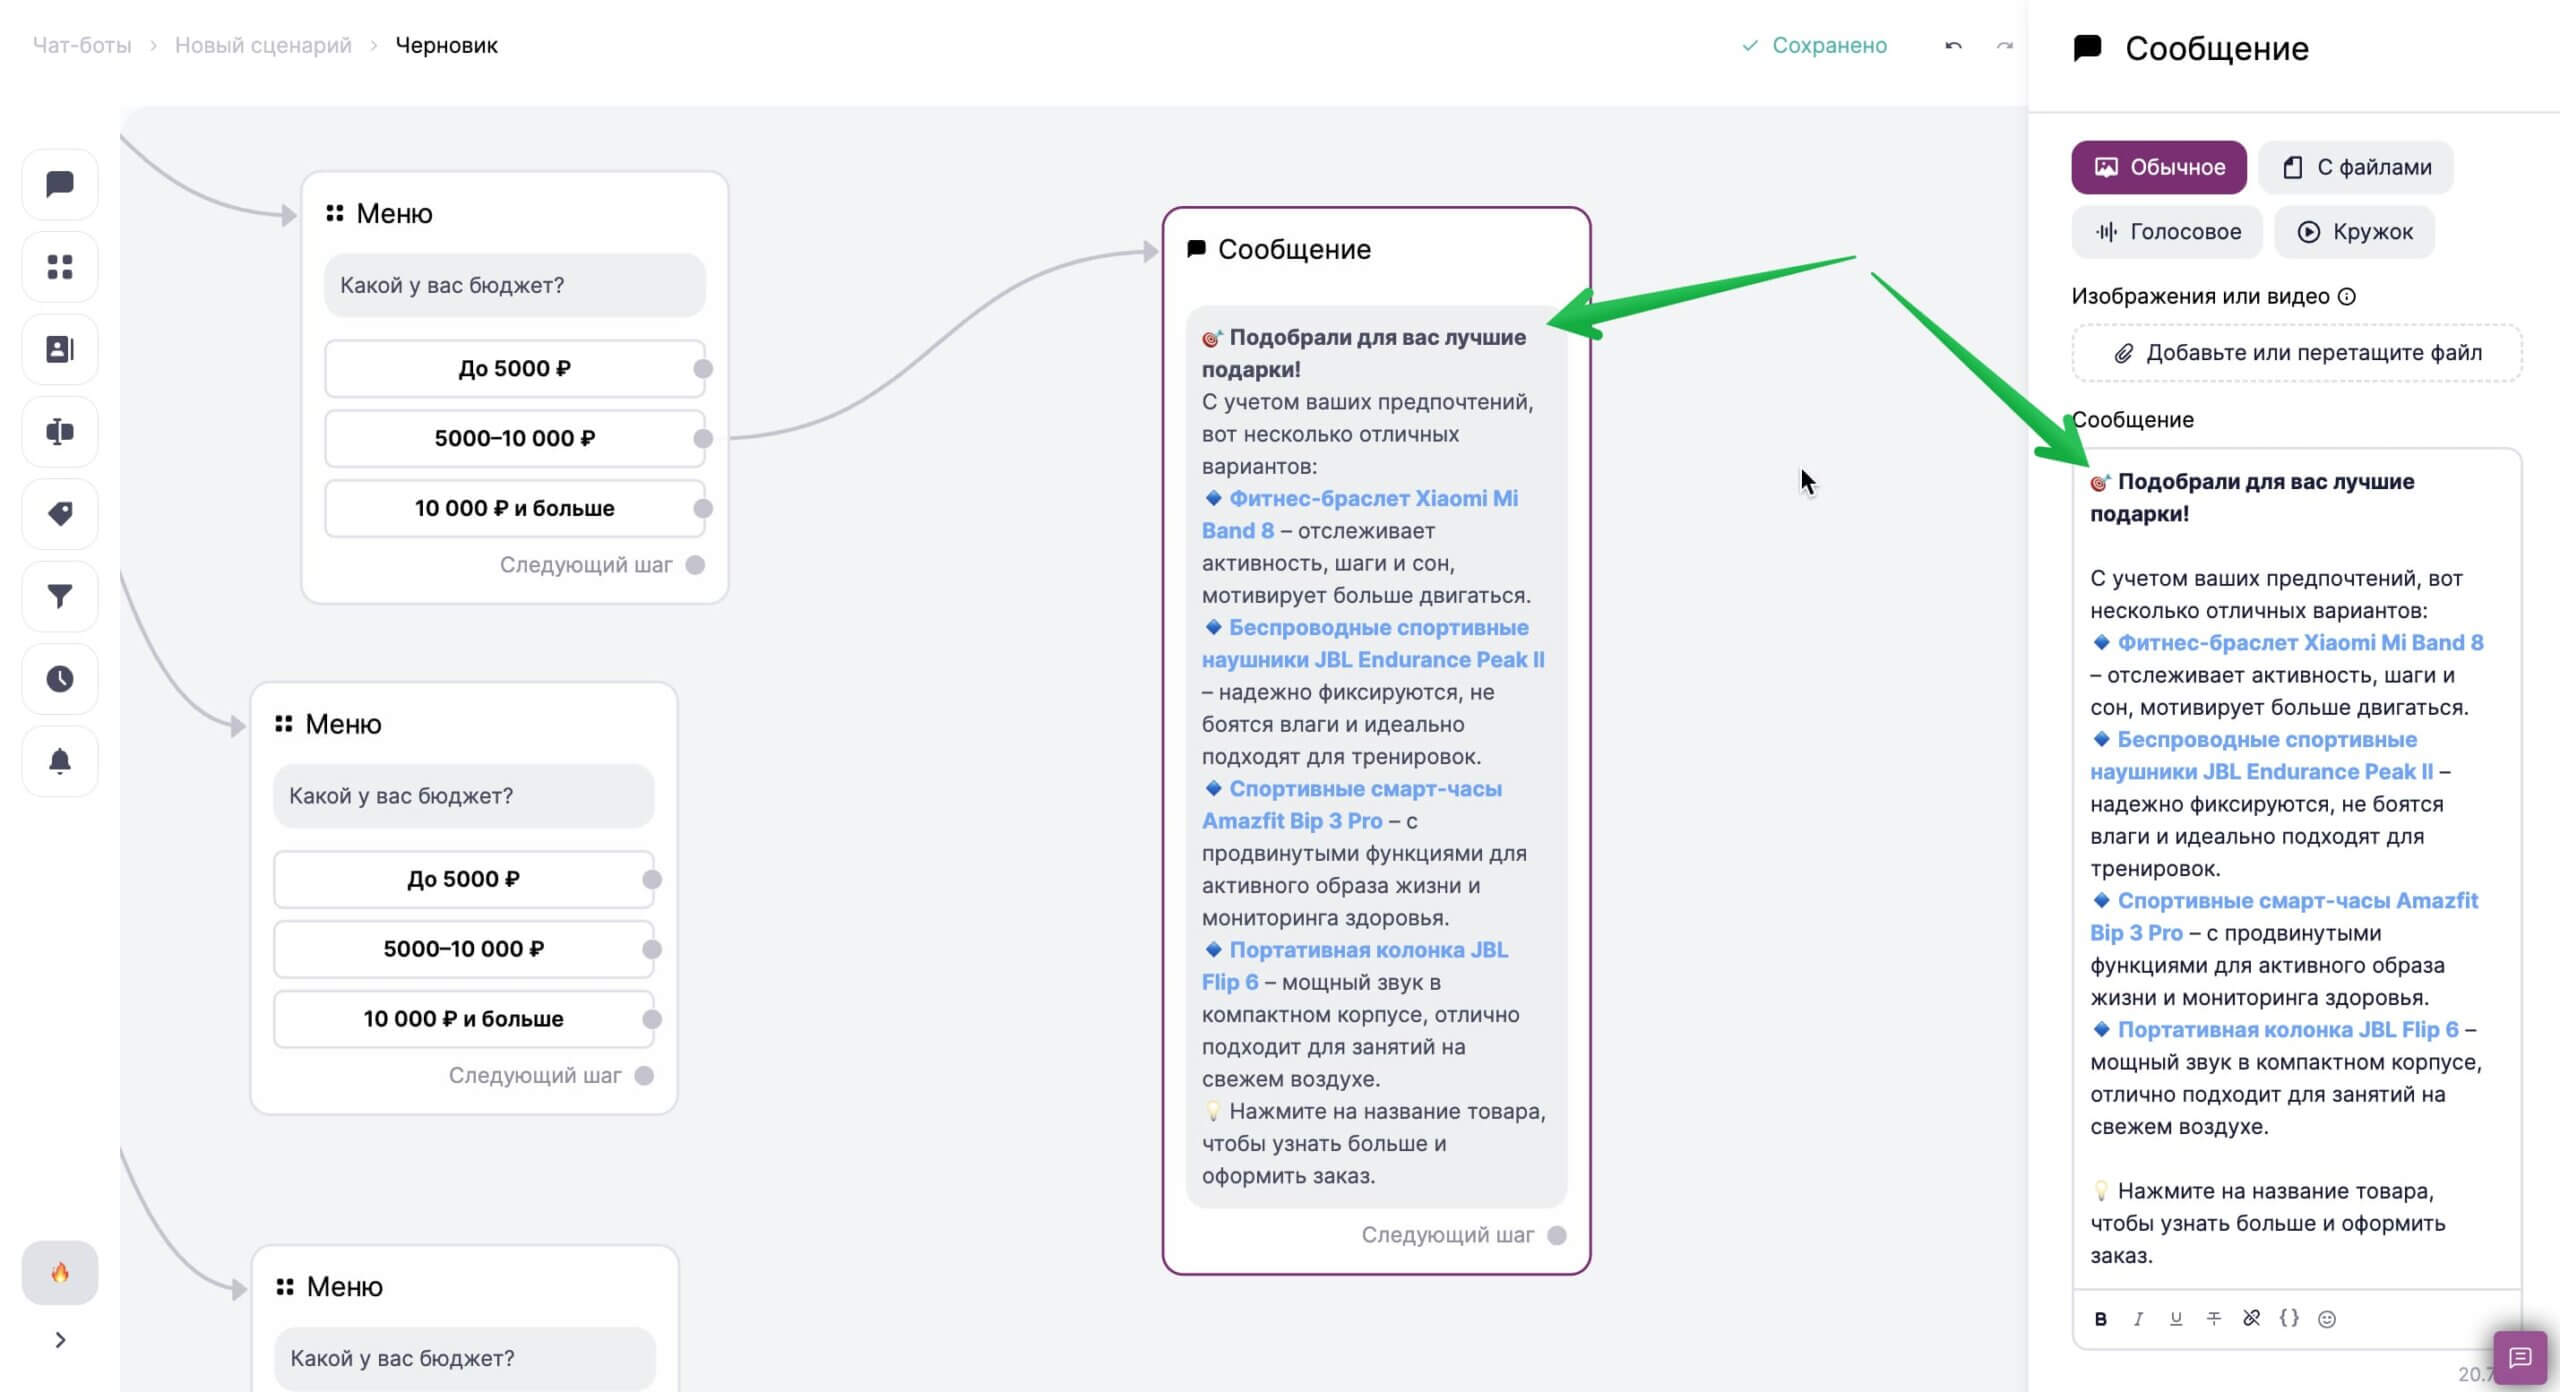Select the С файлами message type
Viewport: 2560px width, 1392px height.
(x=2356, y=167)
